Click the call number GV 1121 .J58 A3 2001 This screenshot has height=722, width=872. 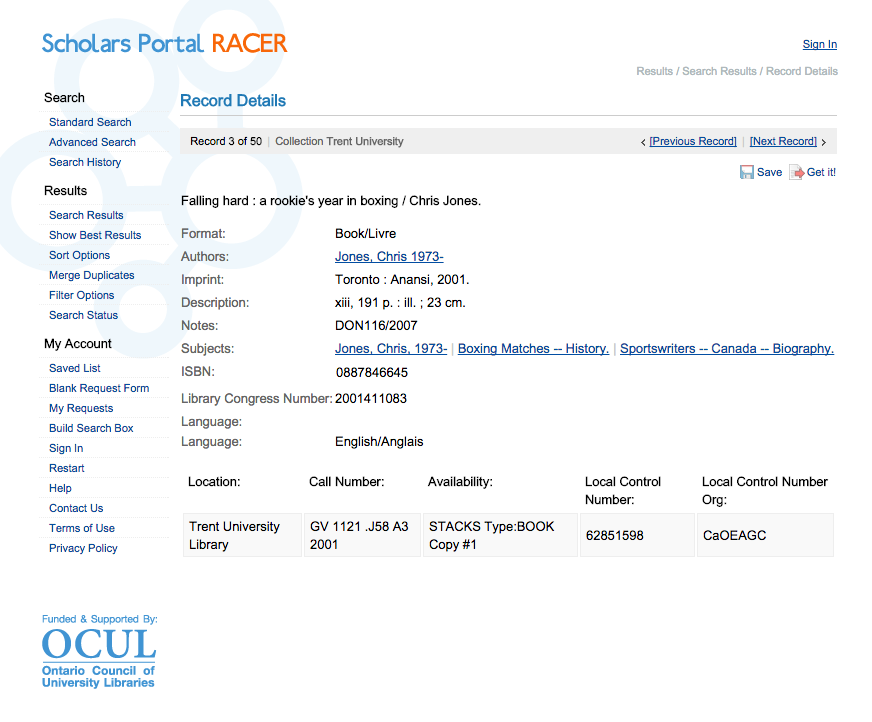pyautogui.click(x=362, y=535)
